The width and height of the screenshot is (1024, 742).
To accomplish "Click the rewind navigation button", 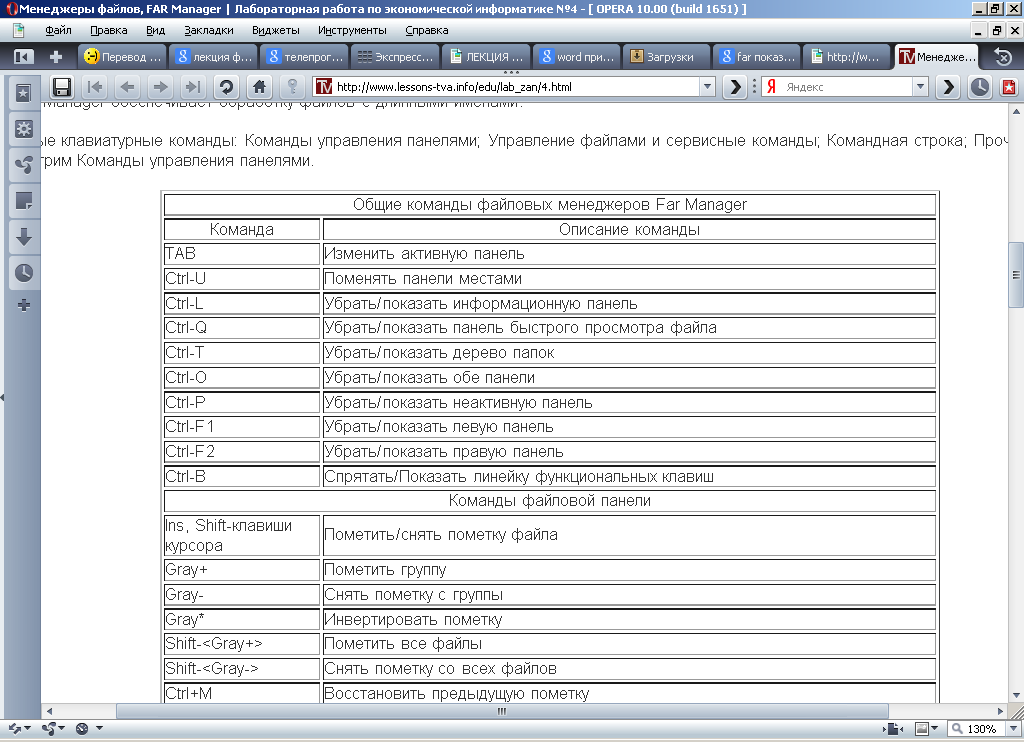I will [95, 87].
